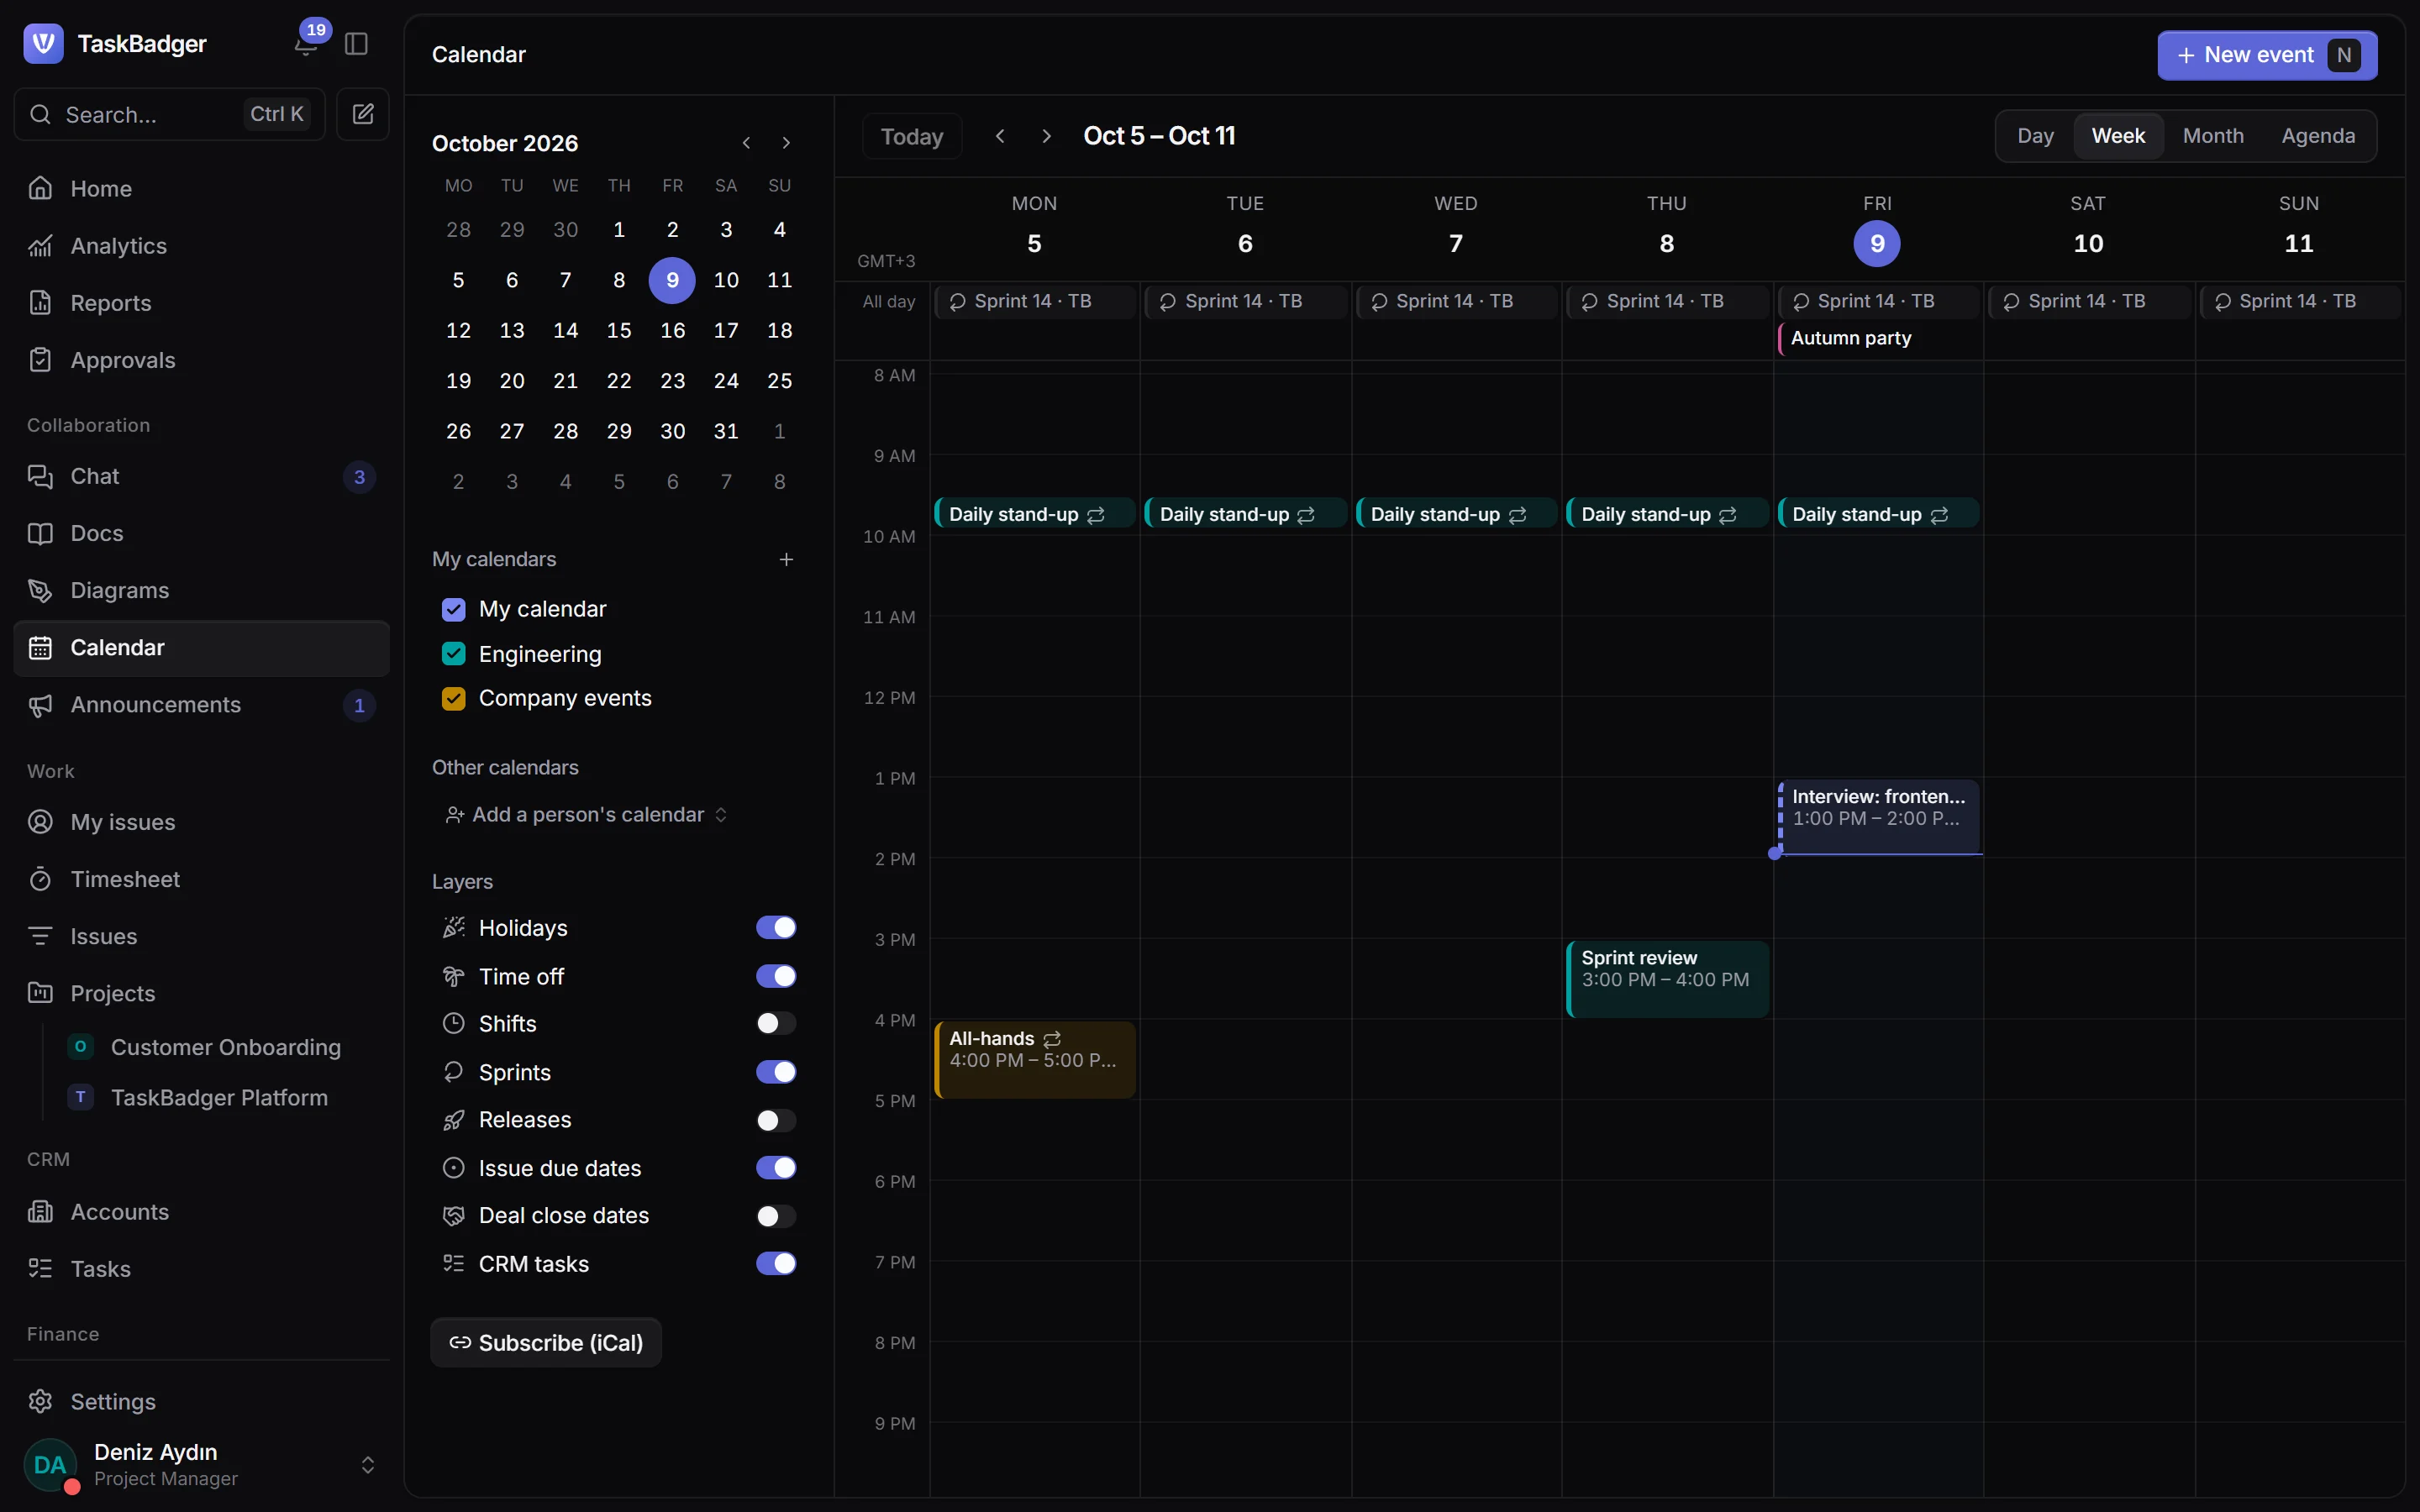
Task: Switch to Day view tab
Action: [2035, 136]
